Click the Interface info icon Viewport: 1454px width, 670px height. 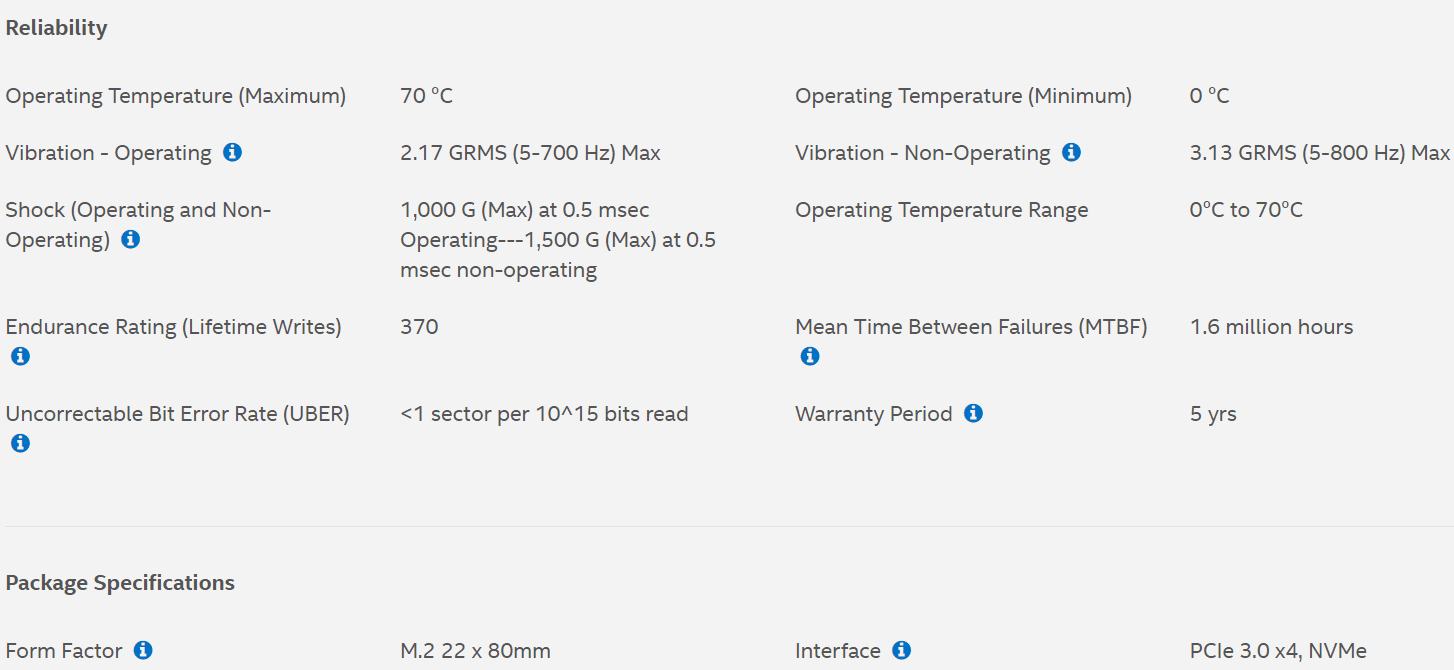(x=901, y=650)
